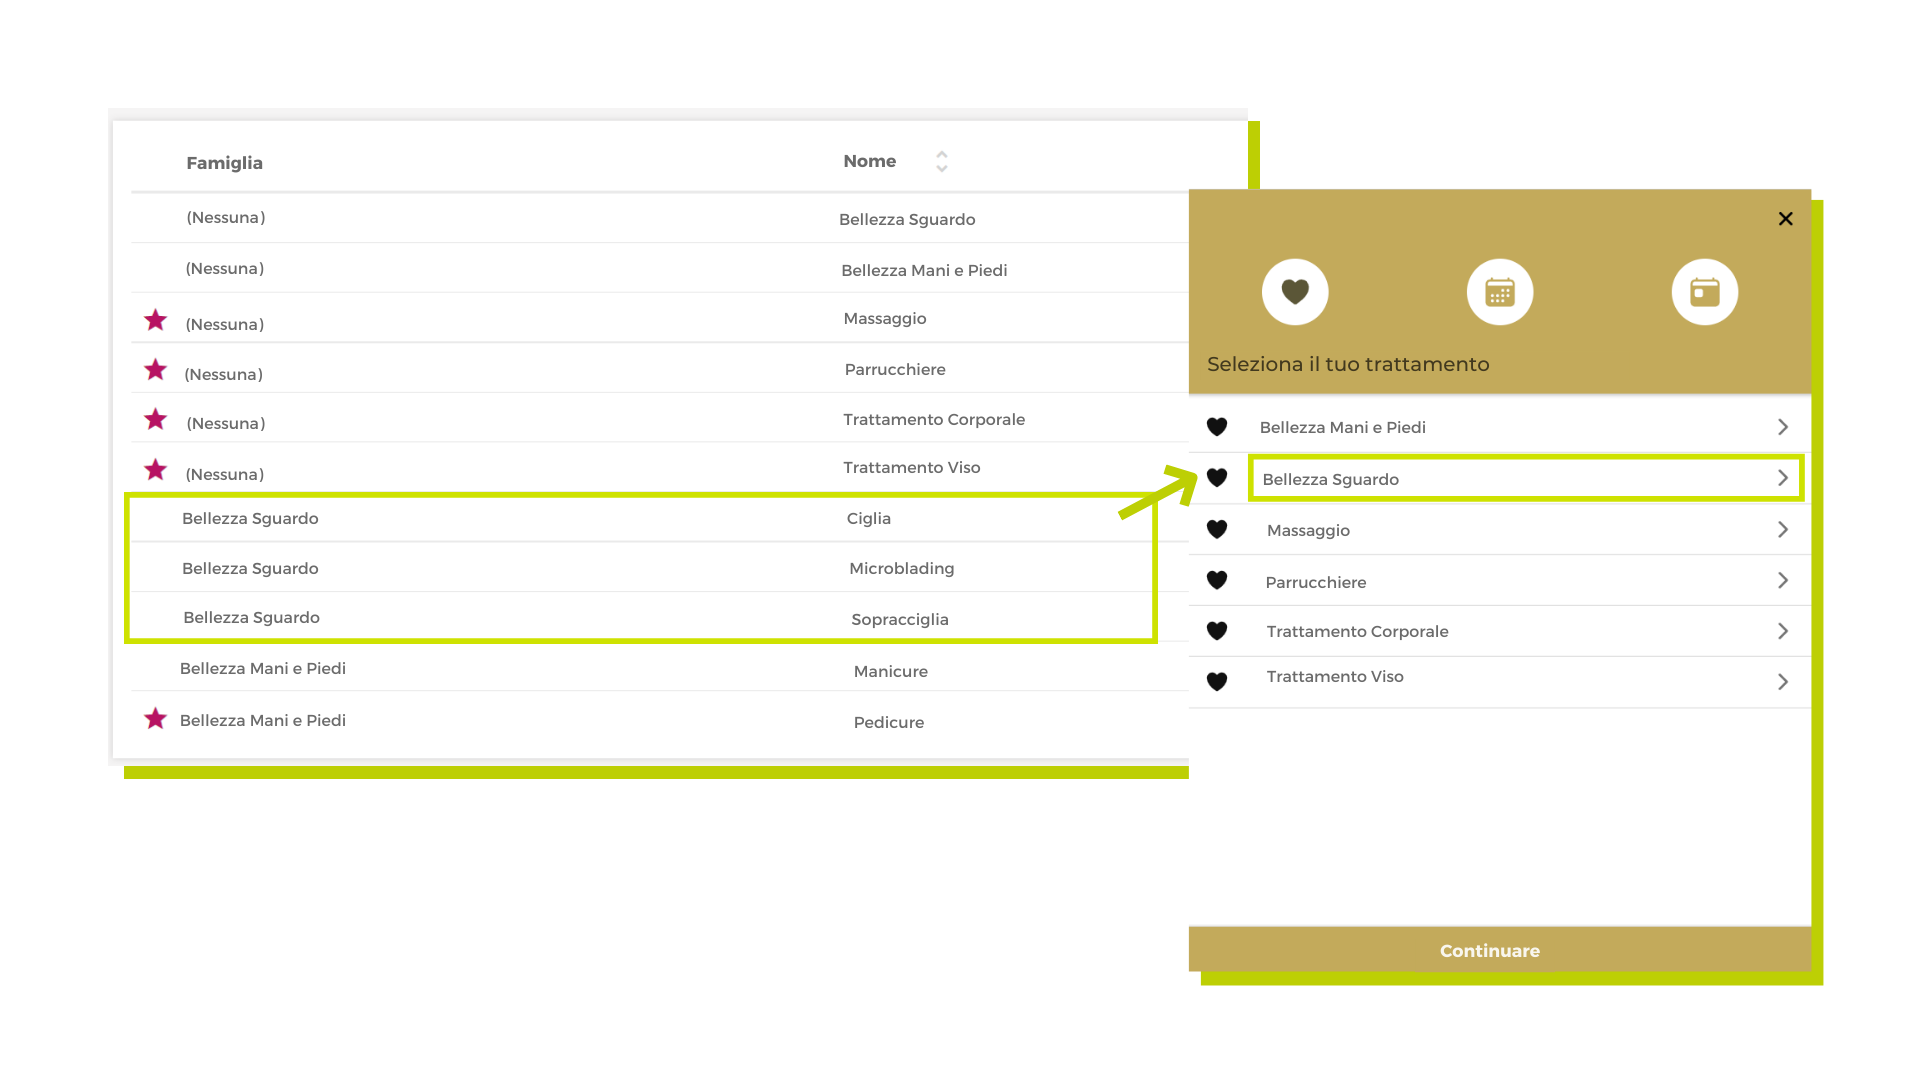
Task: Expand the Trattamento Corporale chevron
Action: click(1783, 631)
